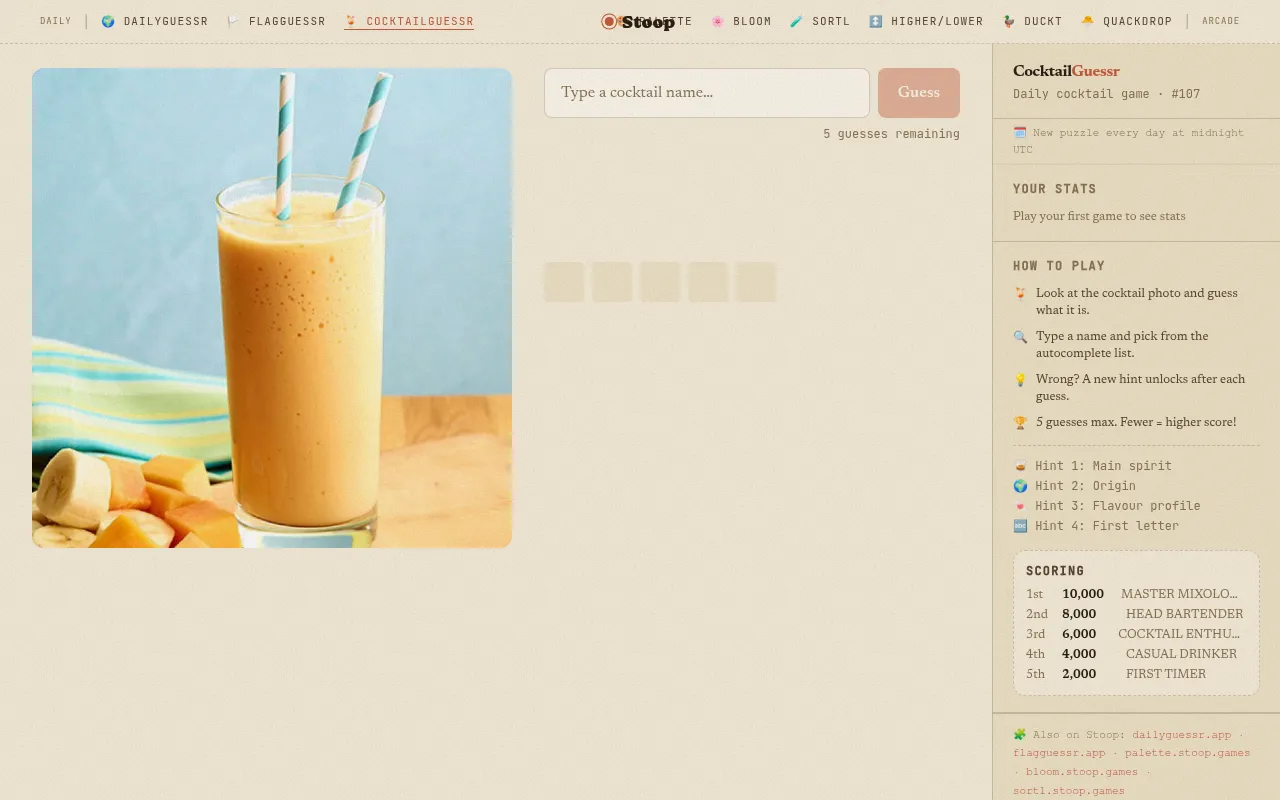Click the CASUAL DRINKER rank label
Image resolution: width=1280 pixels, height=800 pixels.
coord(1181,654)
